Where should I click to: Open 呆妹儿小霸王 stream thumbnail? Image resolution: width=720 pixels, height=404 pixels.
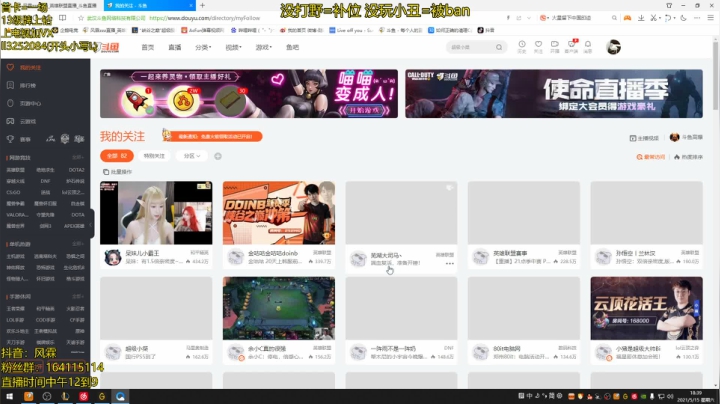(x=156, y=213)
